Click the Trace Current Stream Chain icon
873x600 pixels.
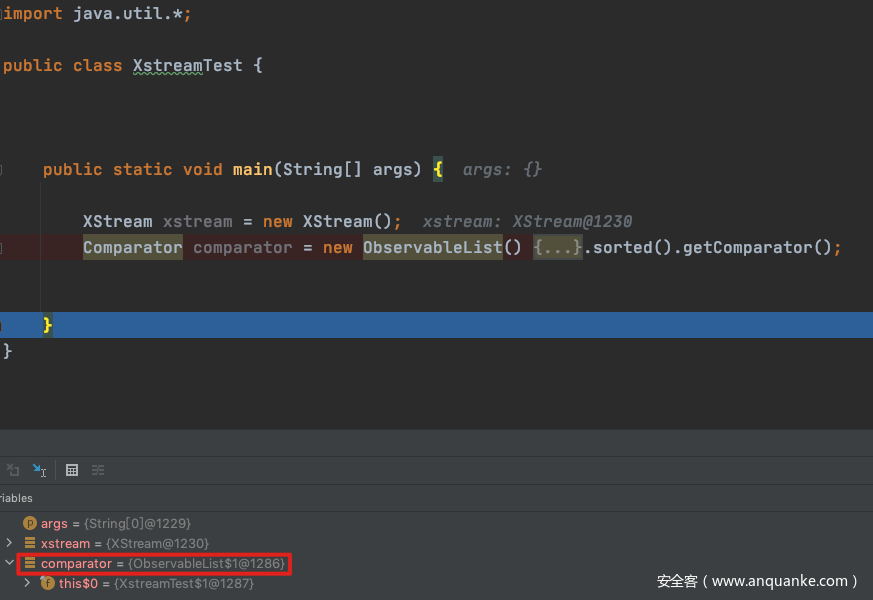tap(98, 470)
